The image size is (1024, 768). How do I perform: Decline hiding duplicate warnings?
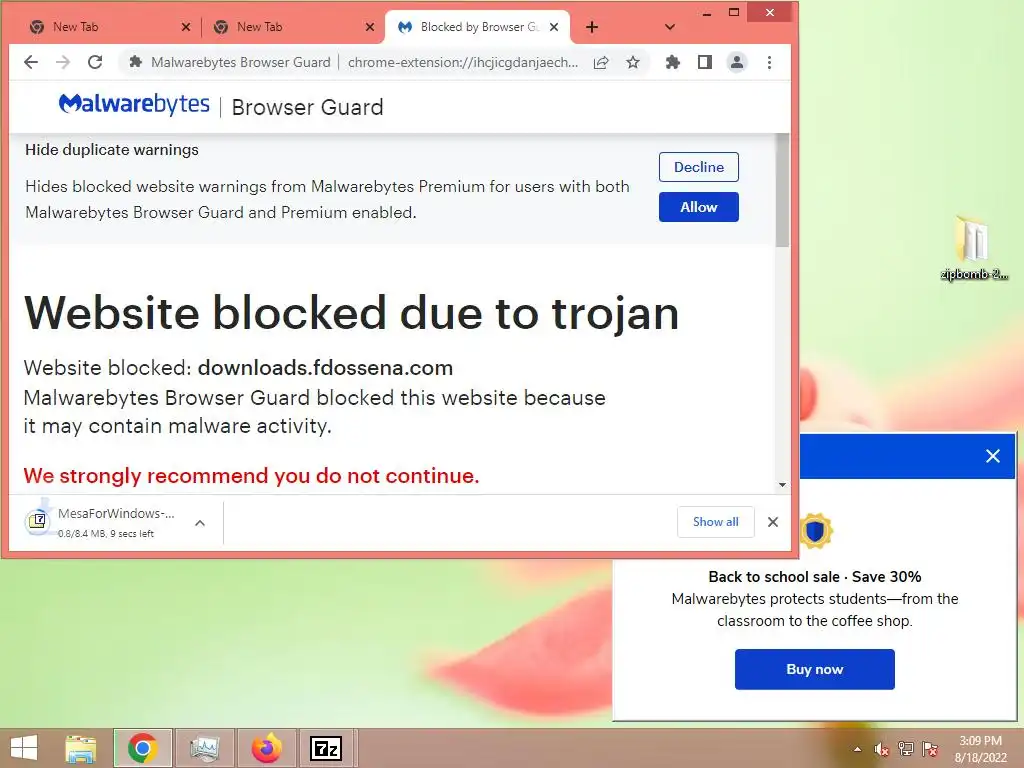coord(699,167)
